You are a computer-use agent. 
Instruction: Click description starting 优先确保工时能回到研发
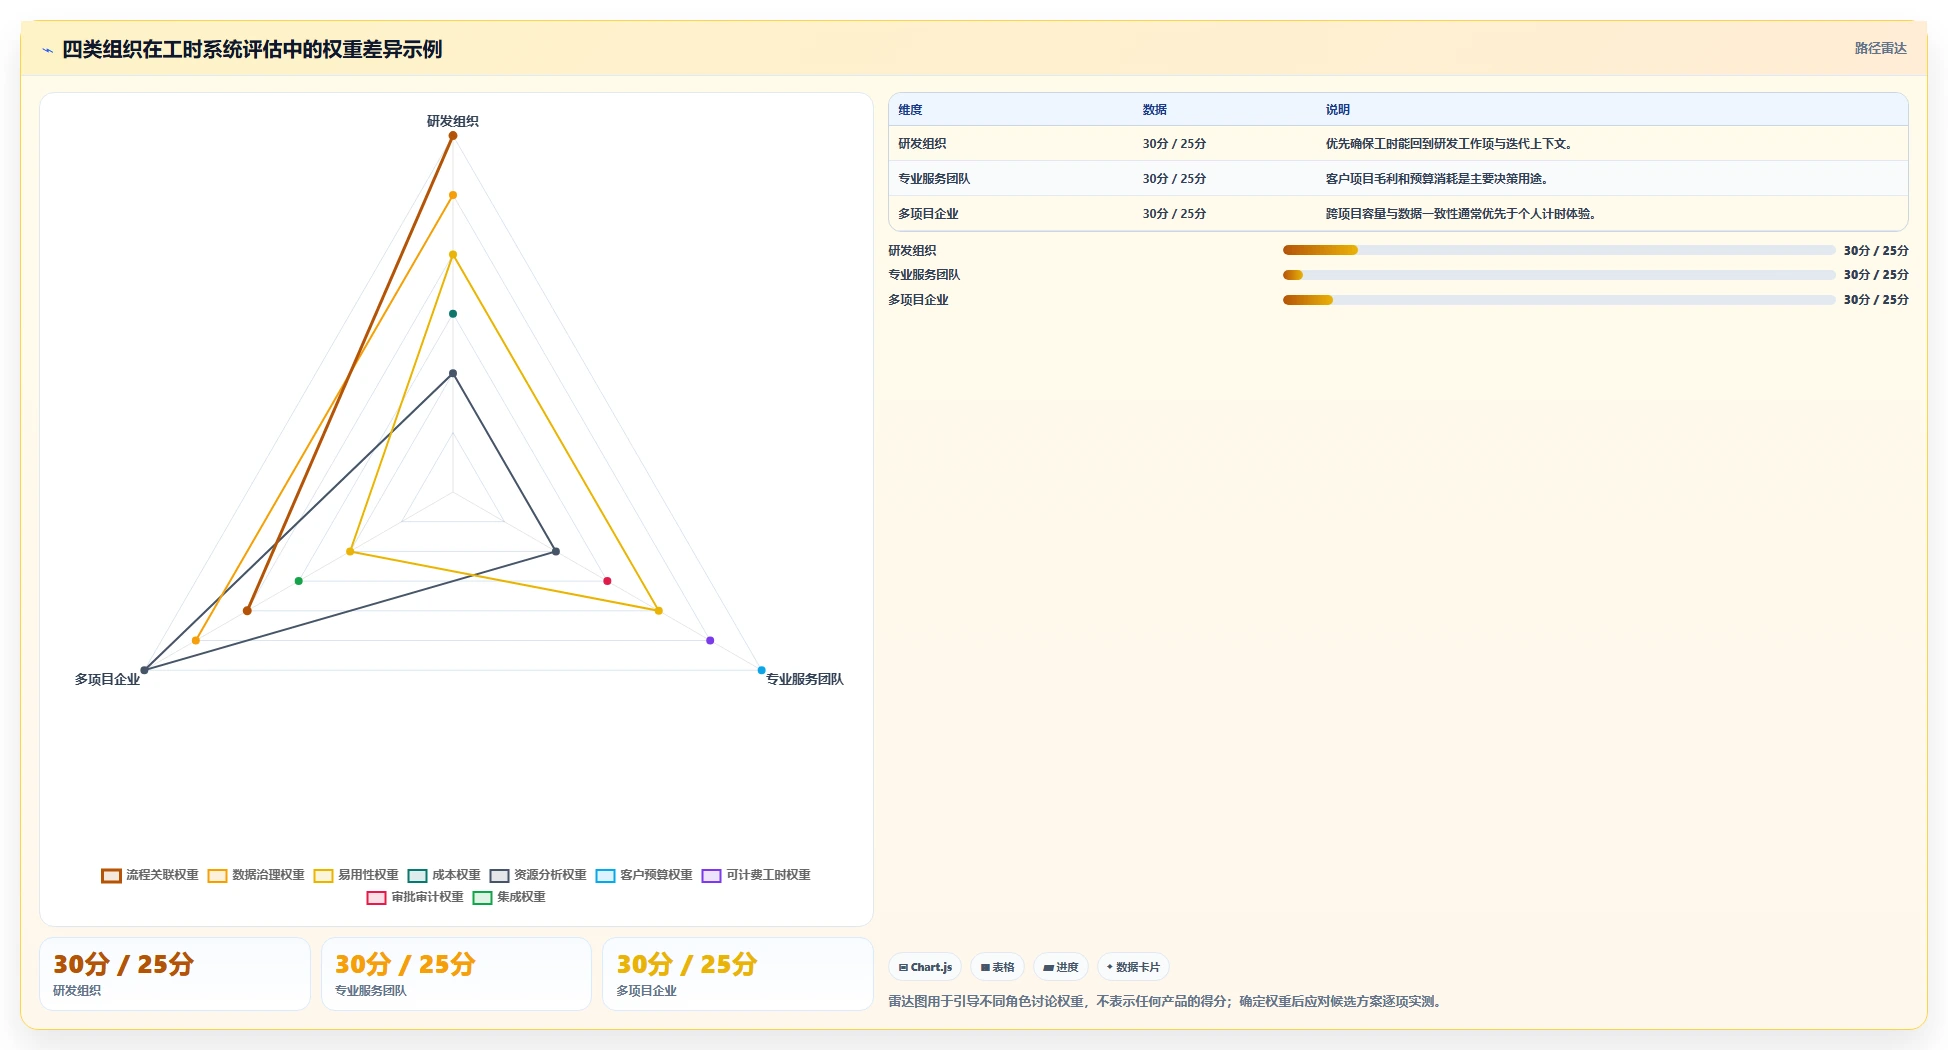(x=1451, y=144)
